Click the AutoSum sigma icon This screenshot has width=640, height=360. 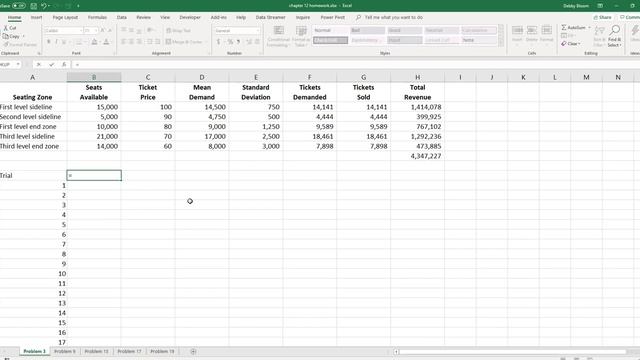[x=564, y=27]
